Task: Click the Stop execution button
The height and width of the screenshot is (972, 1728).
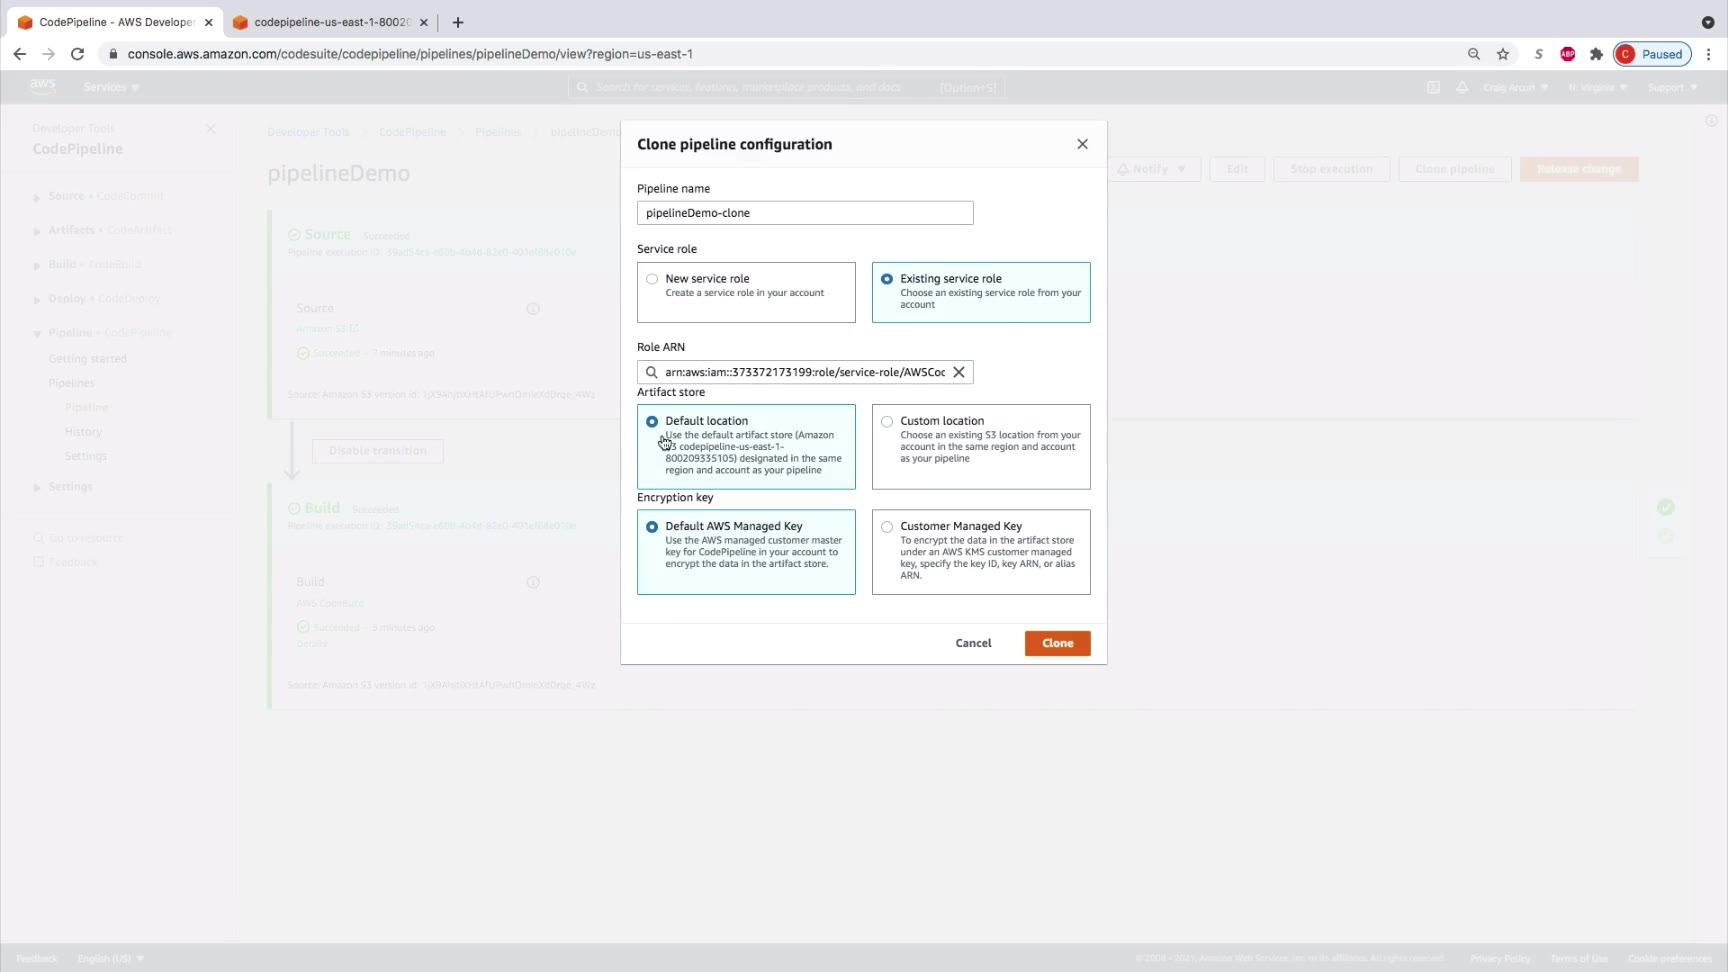Action: (1331, 169)
